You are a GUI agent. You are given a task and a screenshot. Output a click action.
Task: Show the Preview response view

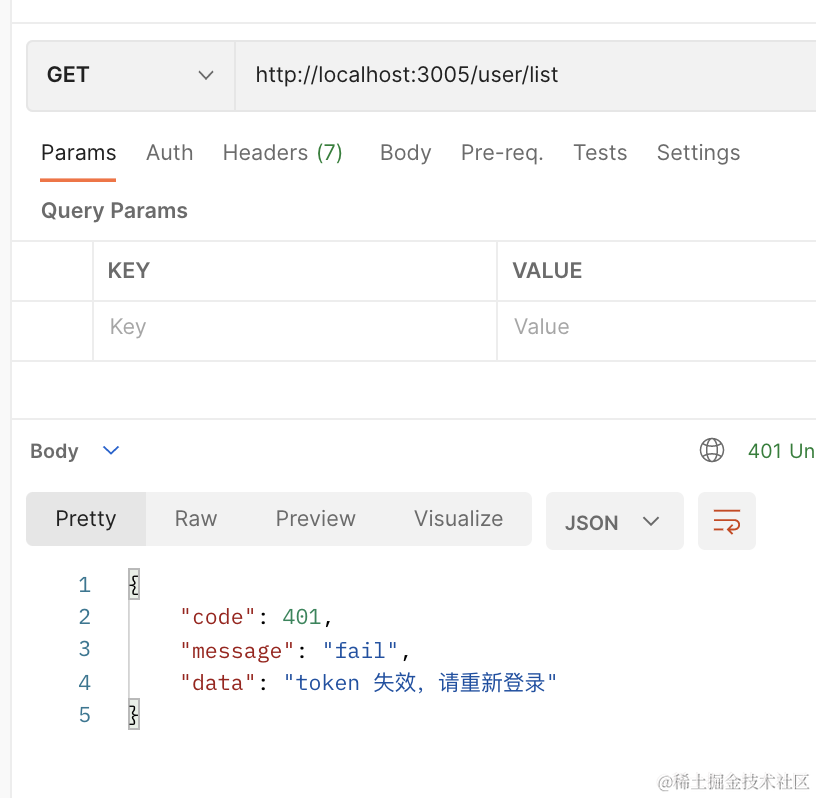(x=315, y=519)
